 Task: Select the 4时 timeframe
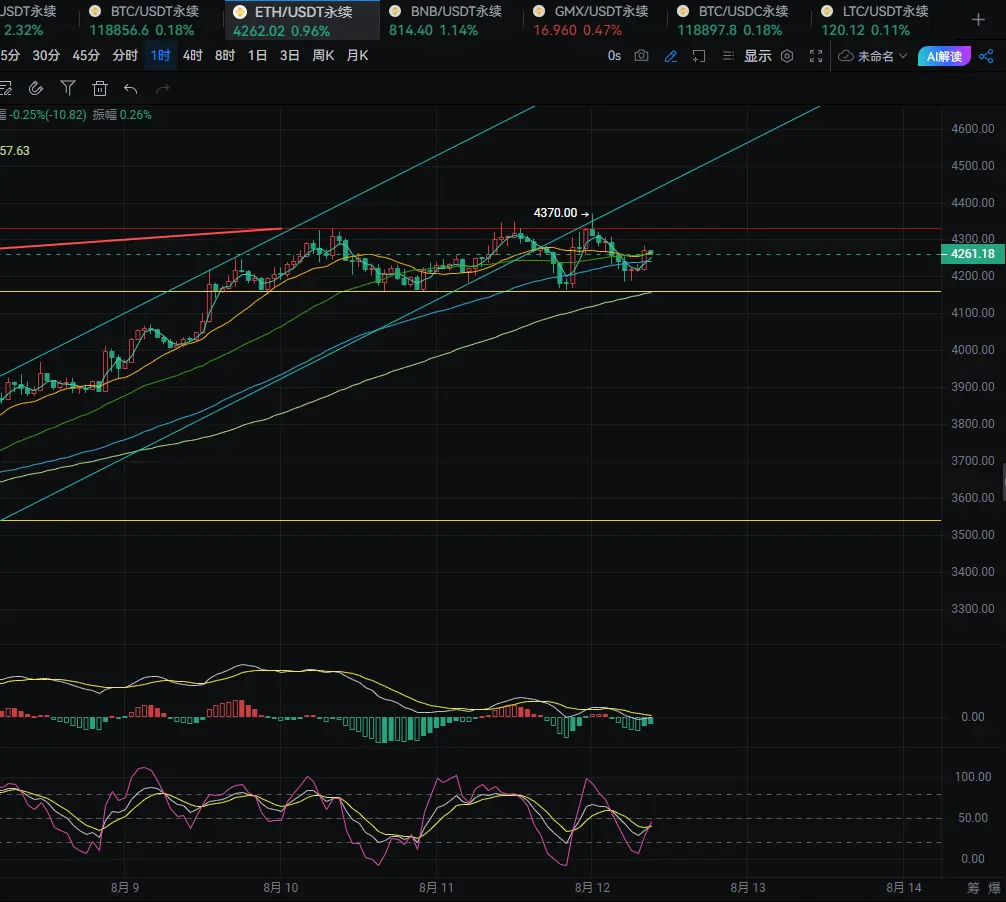click(192, 56)
